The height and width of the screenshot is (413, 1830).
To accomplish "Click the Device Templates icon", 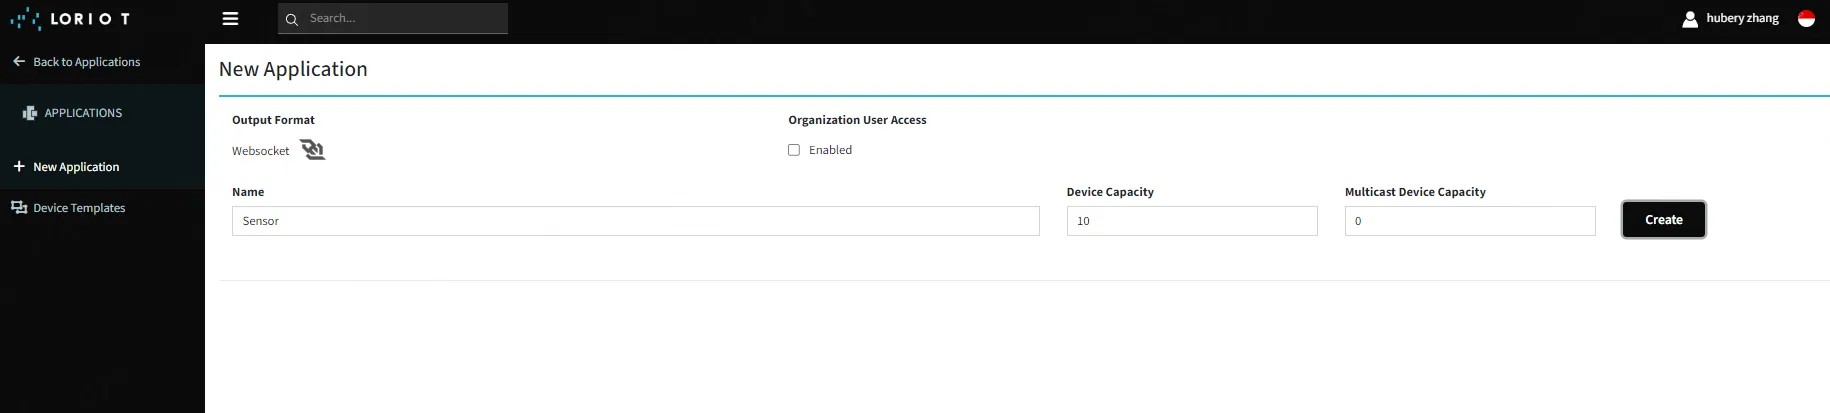I will pyautogui.click(x=19, y=208).
